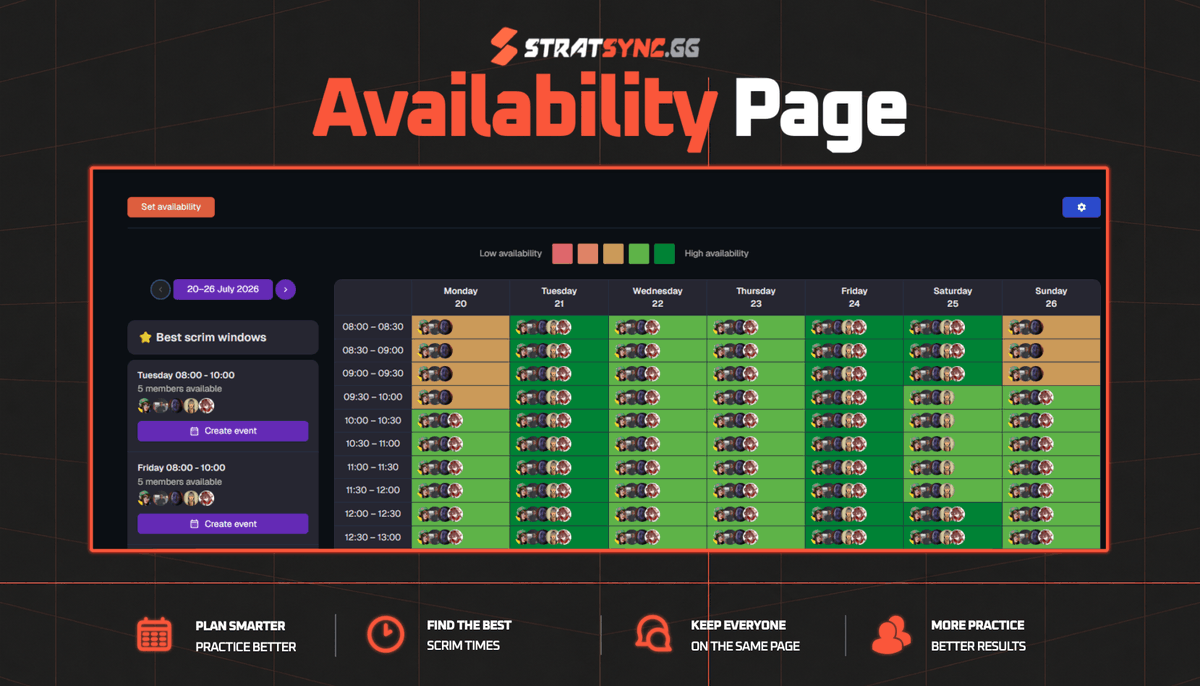The height and width of the screenshot is (686, 1200).
Task: Click the Low availability legend label
Action: click(x=510, y=254)
